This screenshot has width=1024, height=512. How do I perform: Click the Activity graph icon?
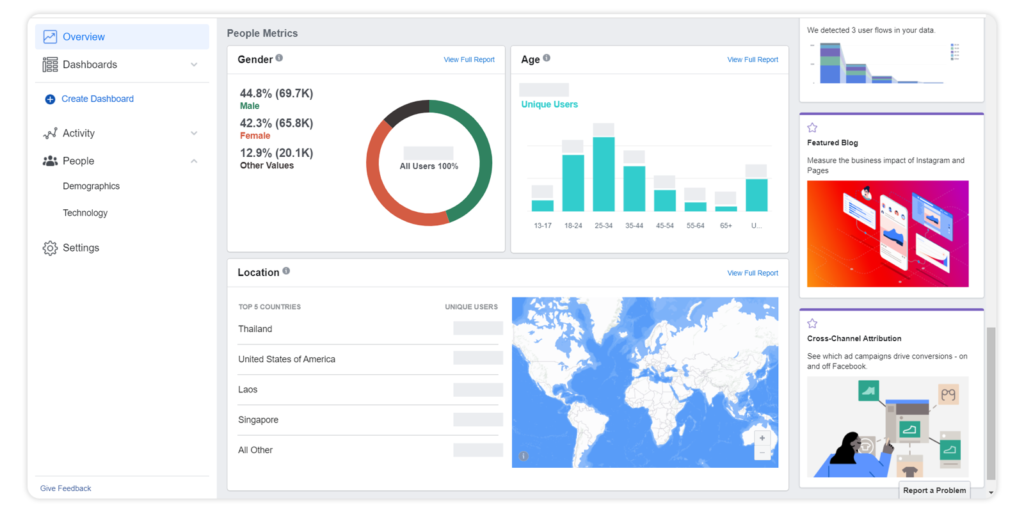[50, 133]
